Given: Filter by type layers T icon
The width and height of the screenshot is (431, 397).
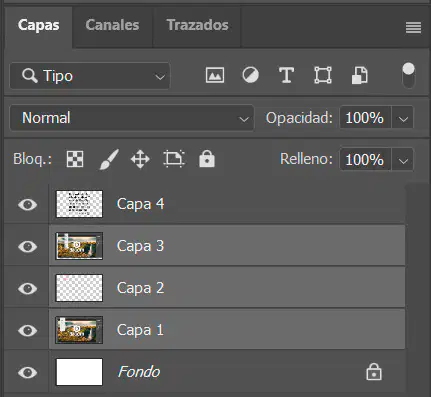Looking at the screenshot, I should click(x=286, y=75).
